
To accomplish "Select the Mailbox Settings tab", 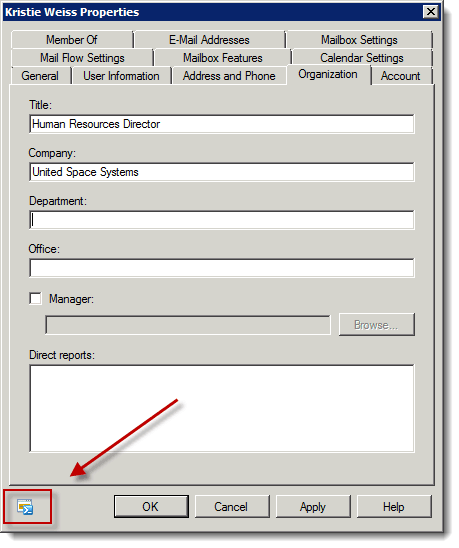I will coord(359,39).
